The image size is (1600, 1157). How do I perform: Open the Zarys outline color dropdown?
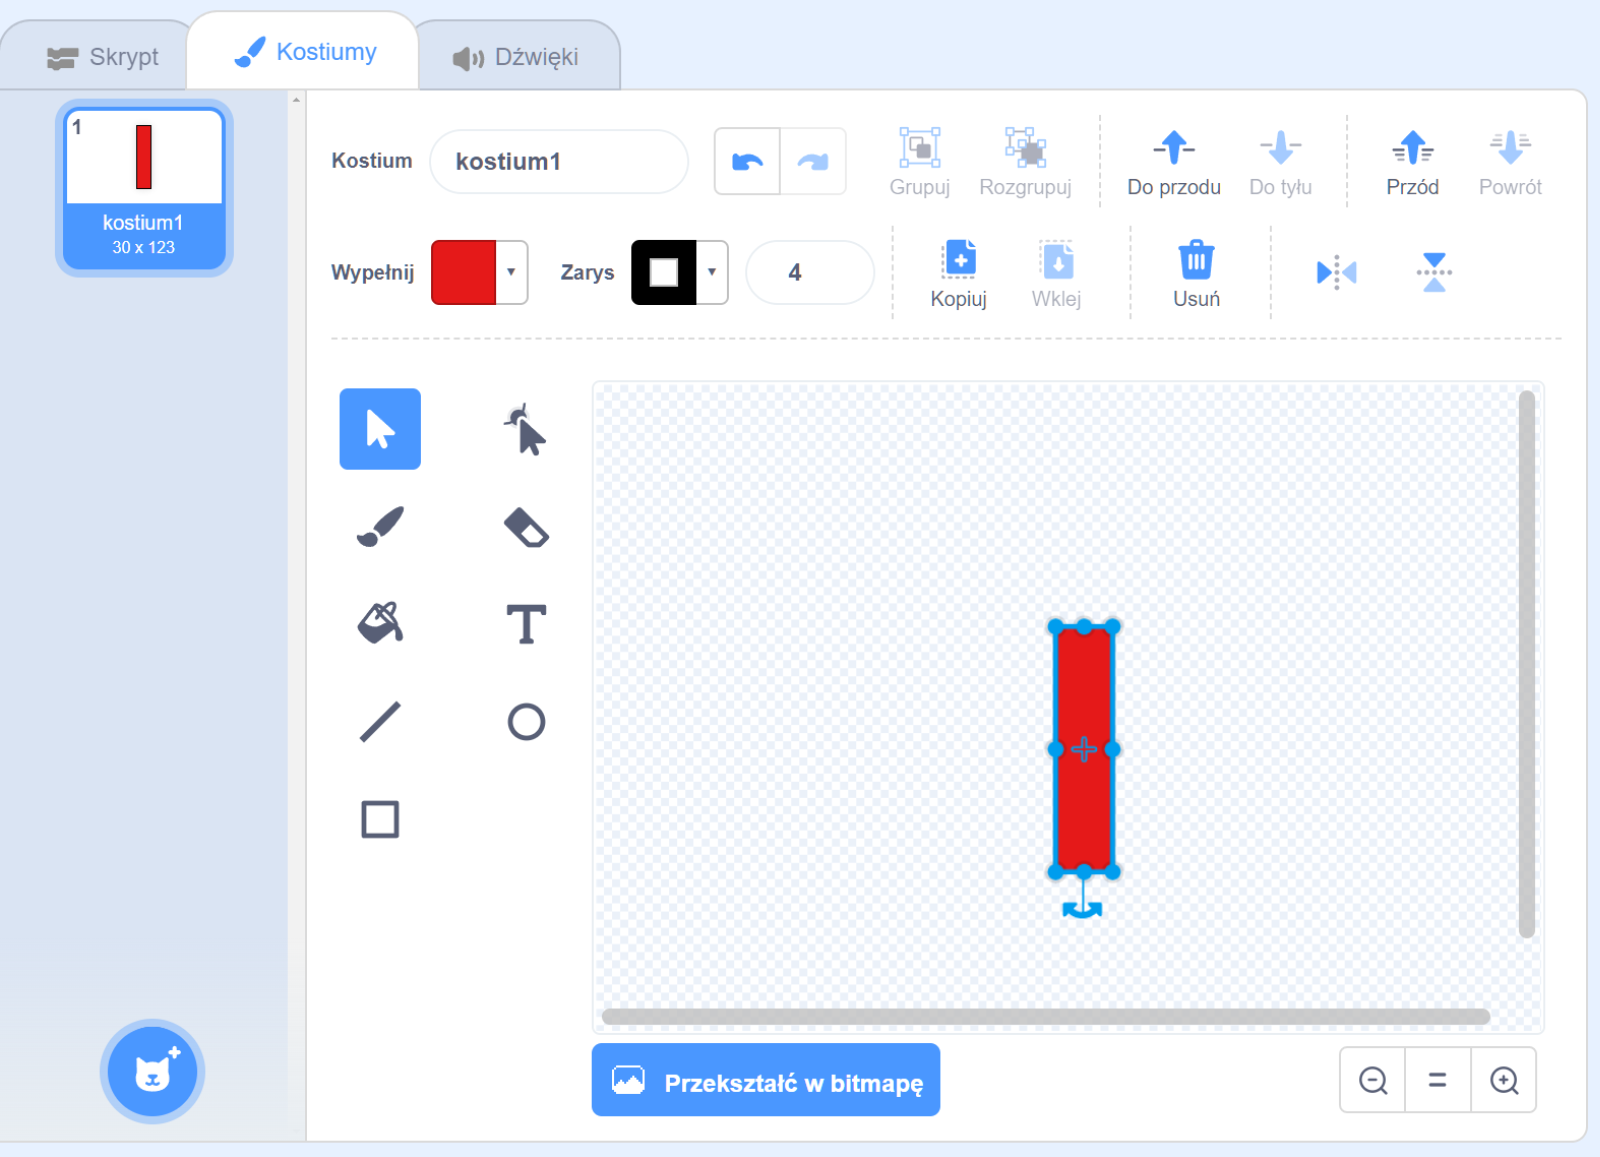[711, 272]
